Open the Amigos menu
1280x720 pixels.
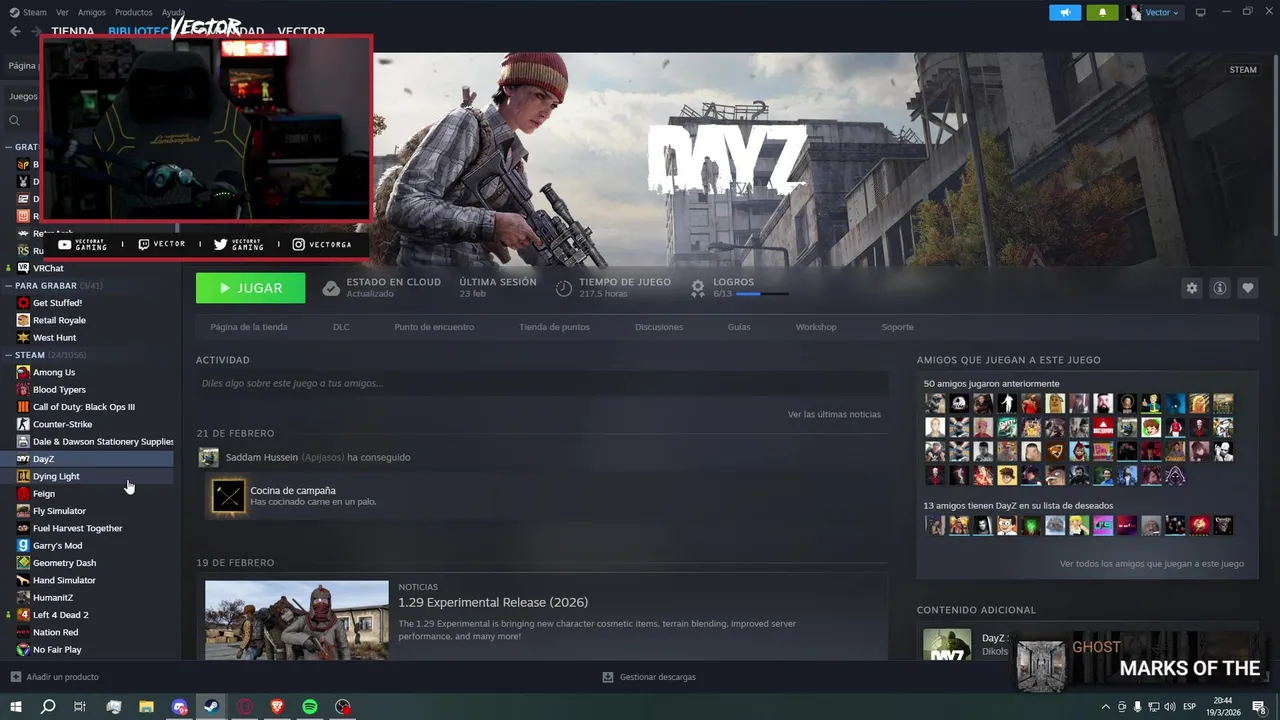(92, 13)
